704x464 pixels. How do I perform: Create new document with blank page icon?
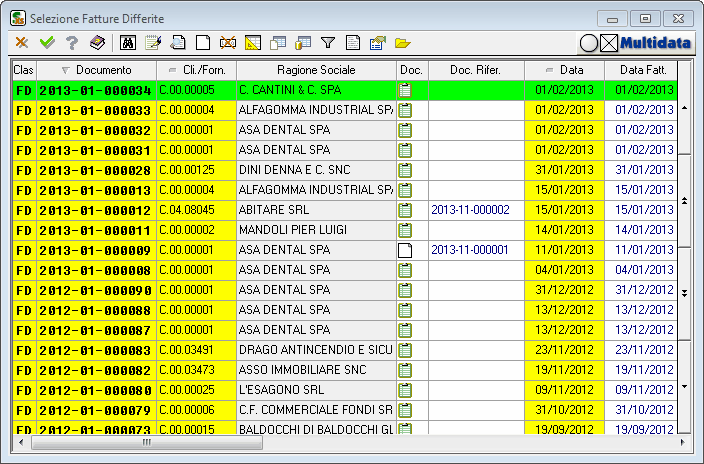coord(203,43)
